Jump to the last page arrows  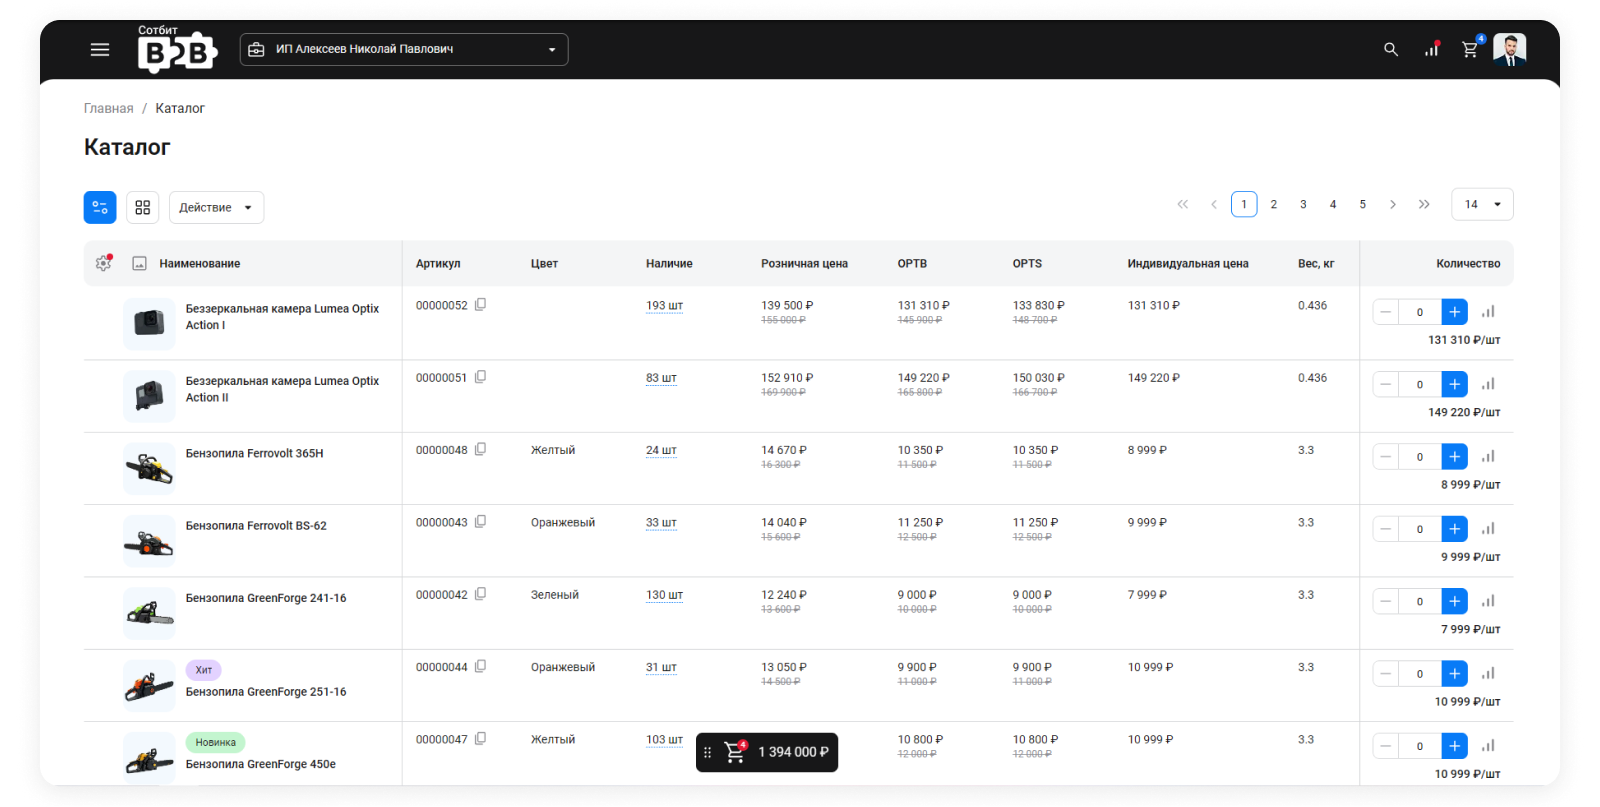(x=1424, y=204)
